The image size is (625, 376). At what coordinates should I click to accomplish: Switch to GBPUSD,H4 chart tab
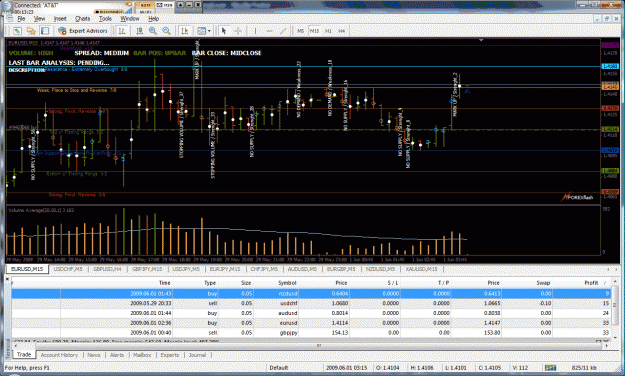pyautogui.click(x=107, y=269)
